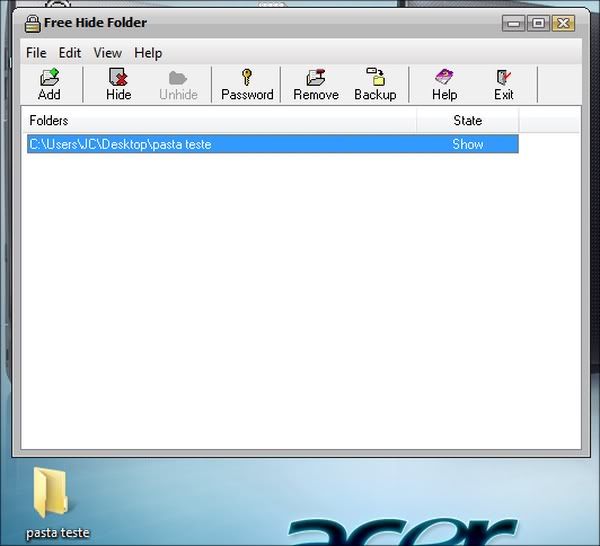Remove the selected folder entry

[x=316, y=84]
